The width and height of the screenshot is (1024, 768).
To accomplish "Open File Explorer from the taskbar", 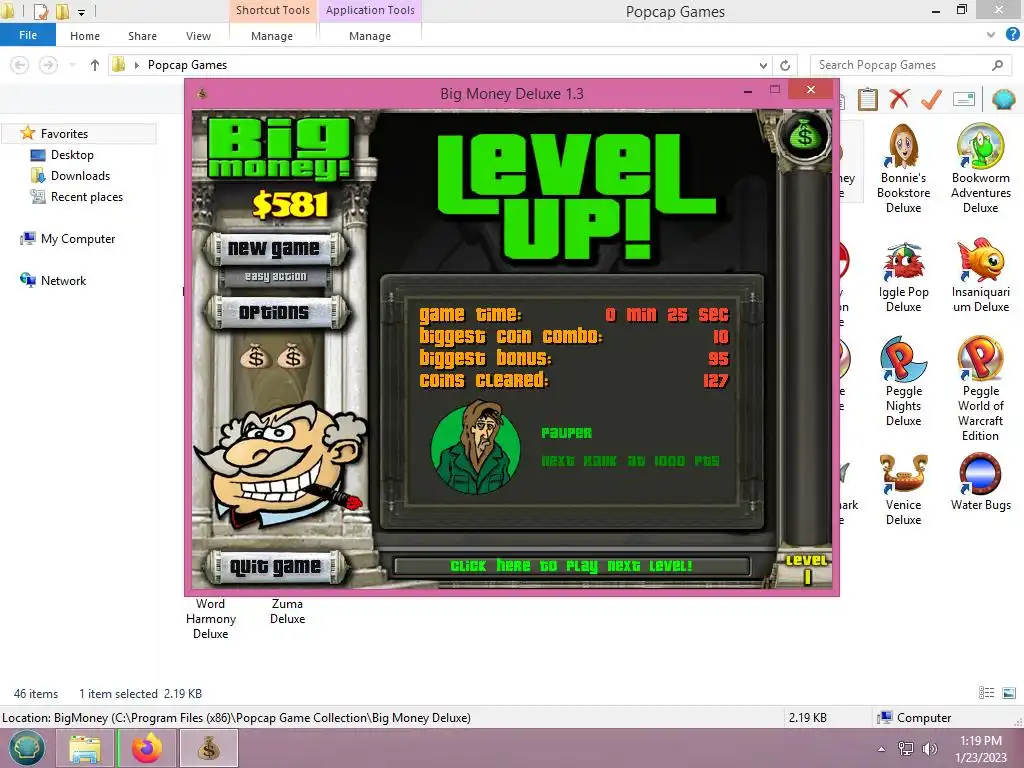I will click(x=85, y=748).
